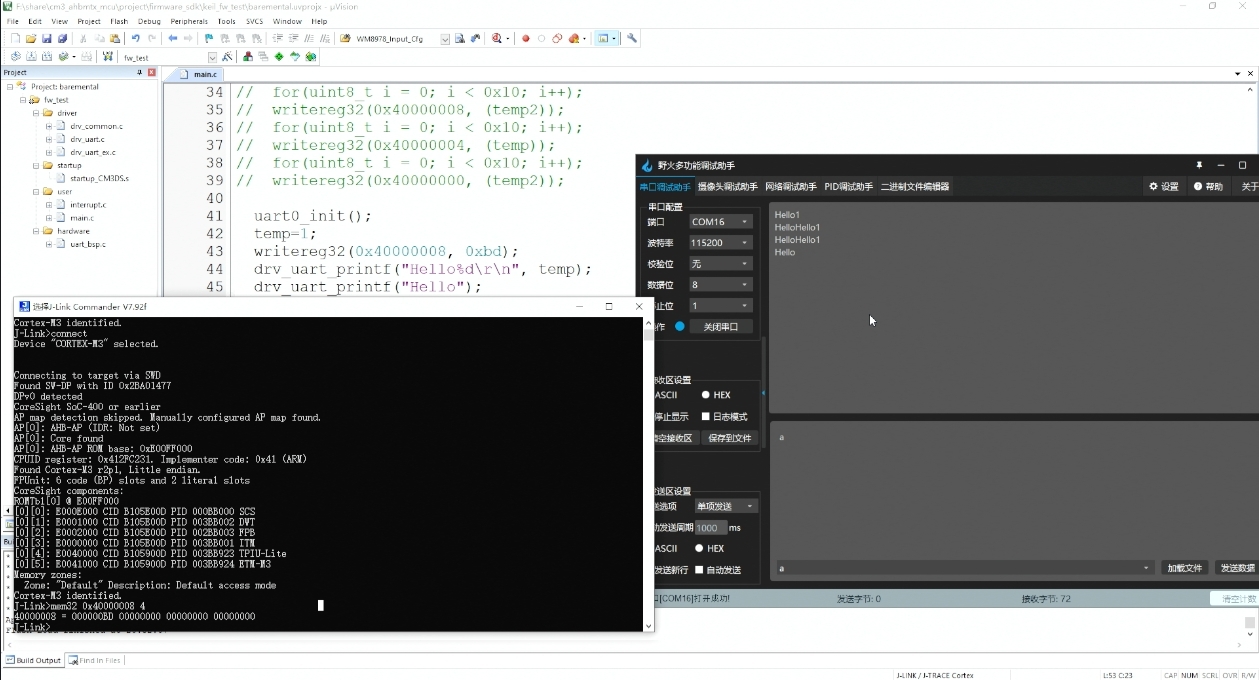Click the Undo arrow in Keil toolbar
Image resolution: width=1259 pixels, height=680 pixels.
pos(135,39)
